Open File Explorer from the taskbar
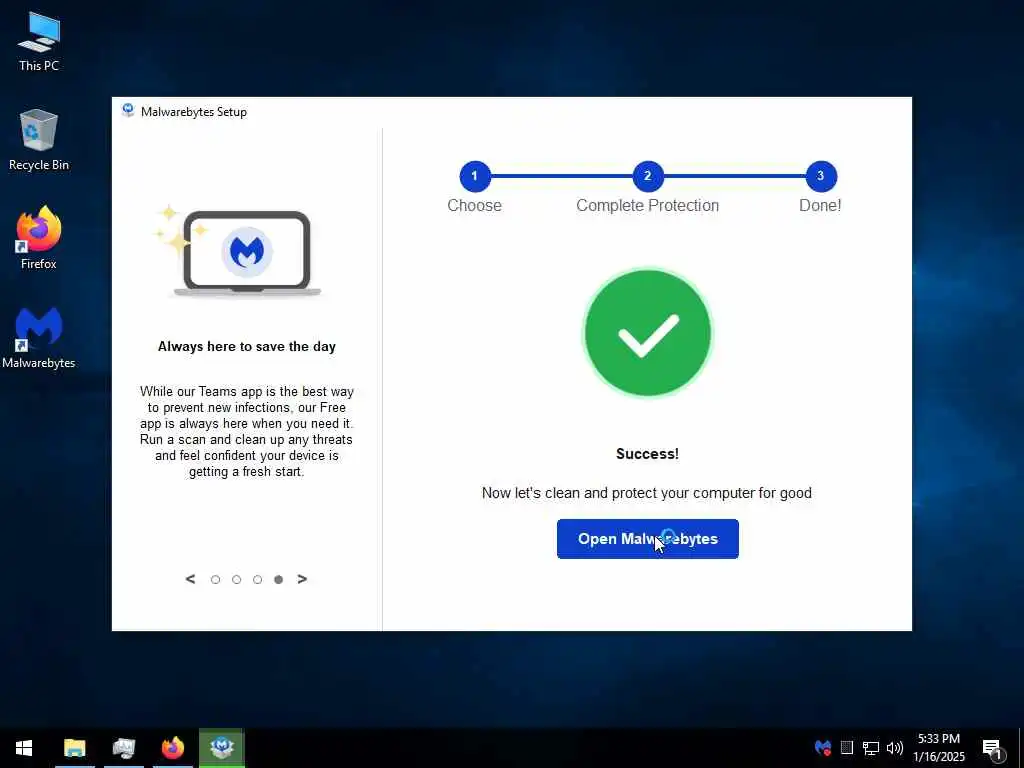The width and height of the screenshot is (1024, 768). 74,748
